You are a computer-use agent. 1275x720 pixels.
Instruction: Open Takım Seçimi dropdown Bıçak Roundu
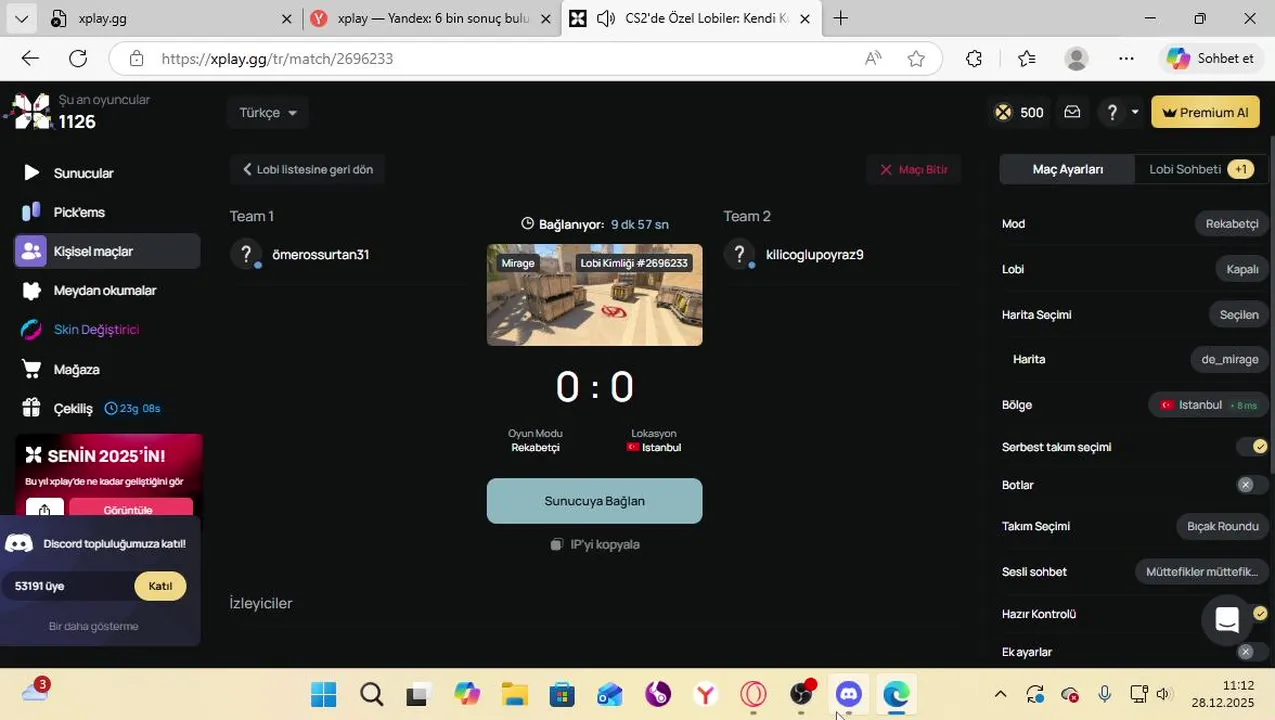1222,526
